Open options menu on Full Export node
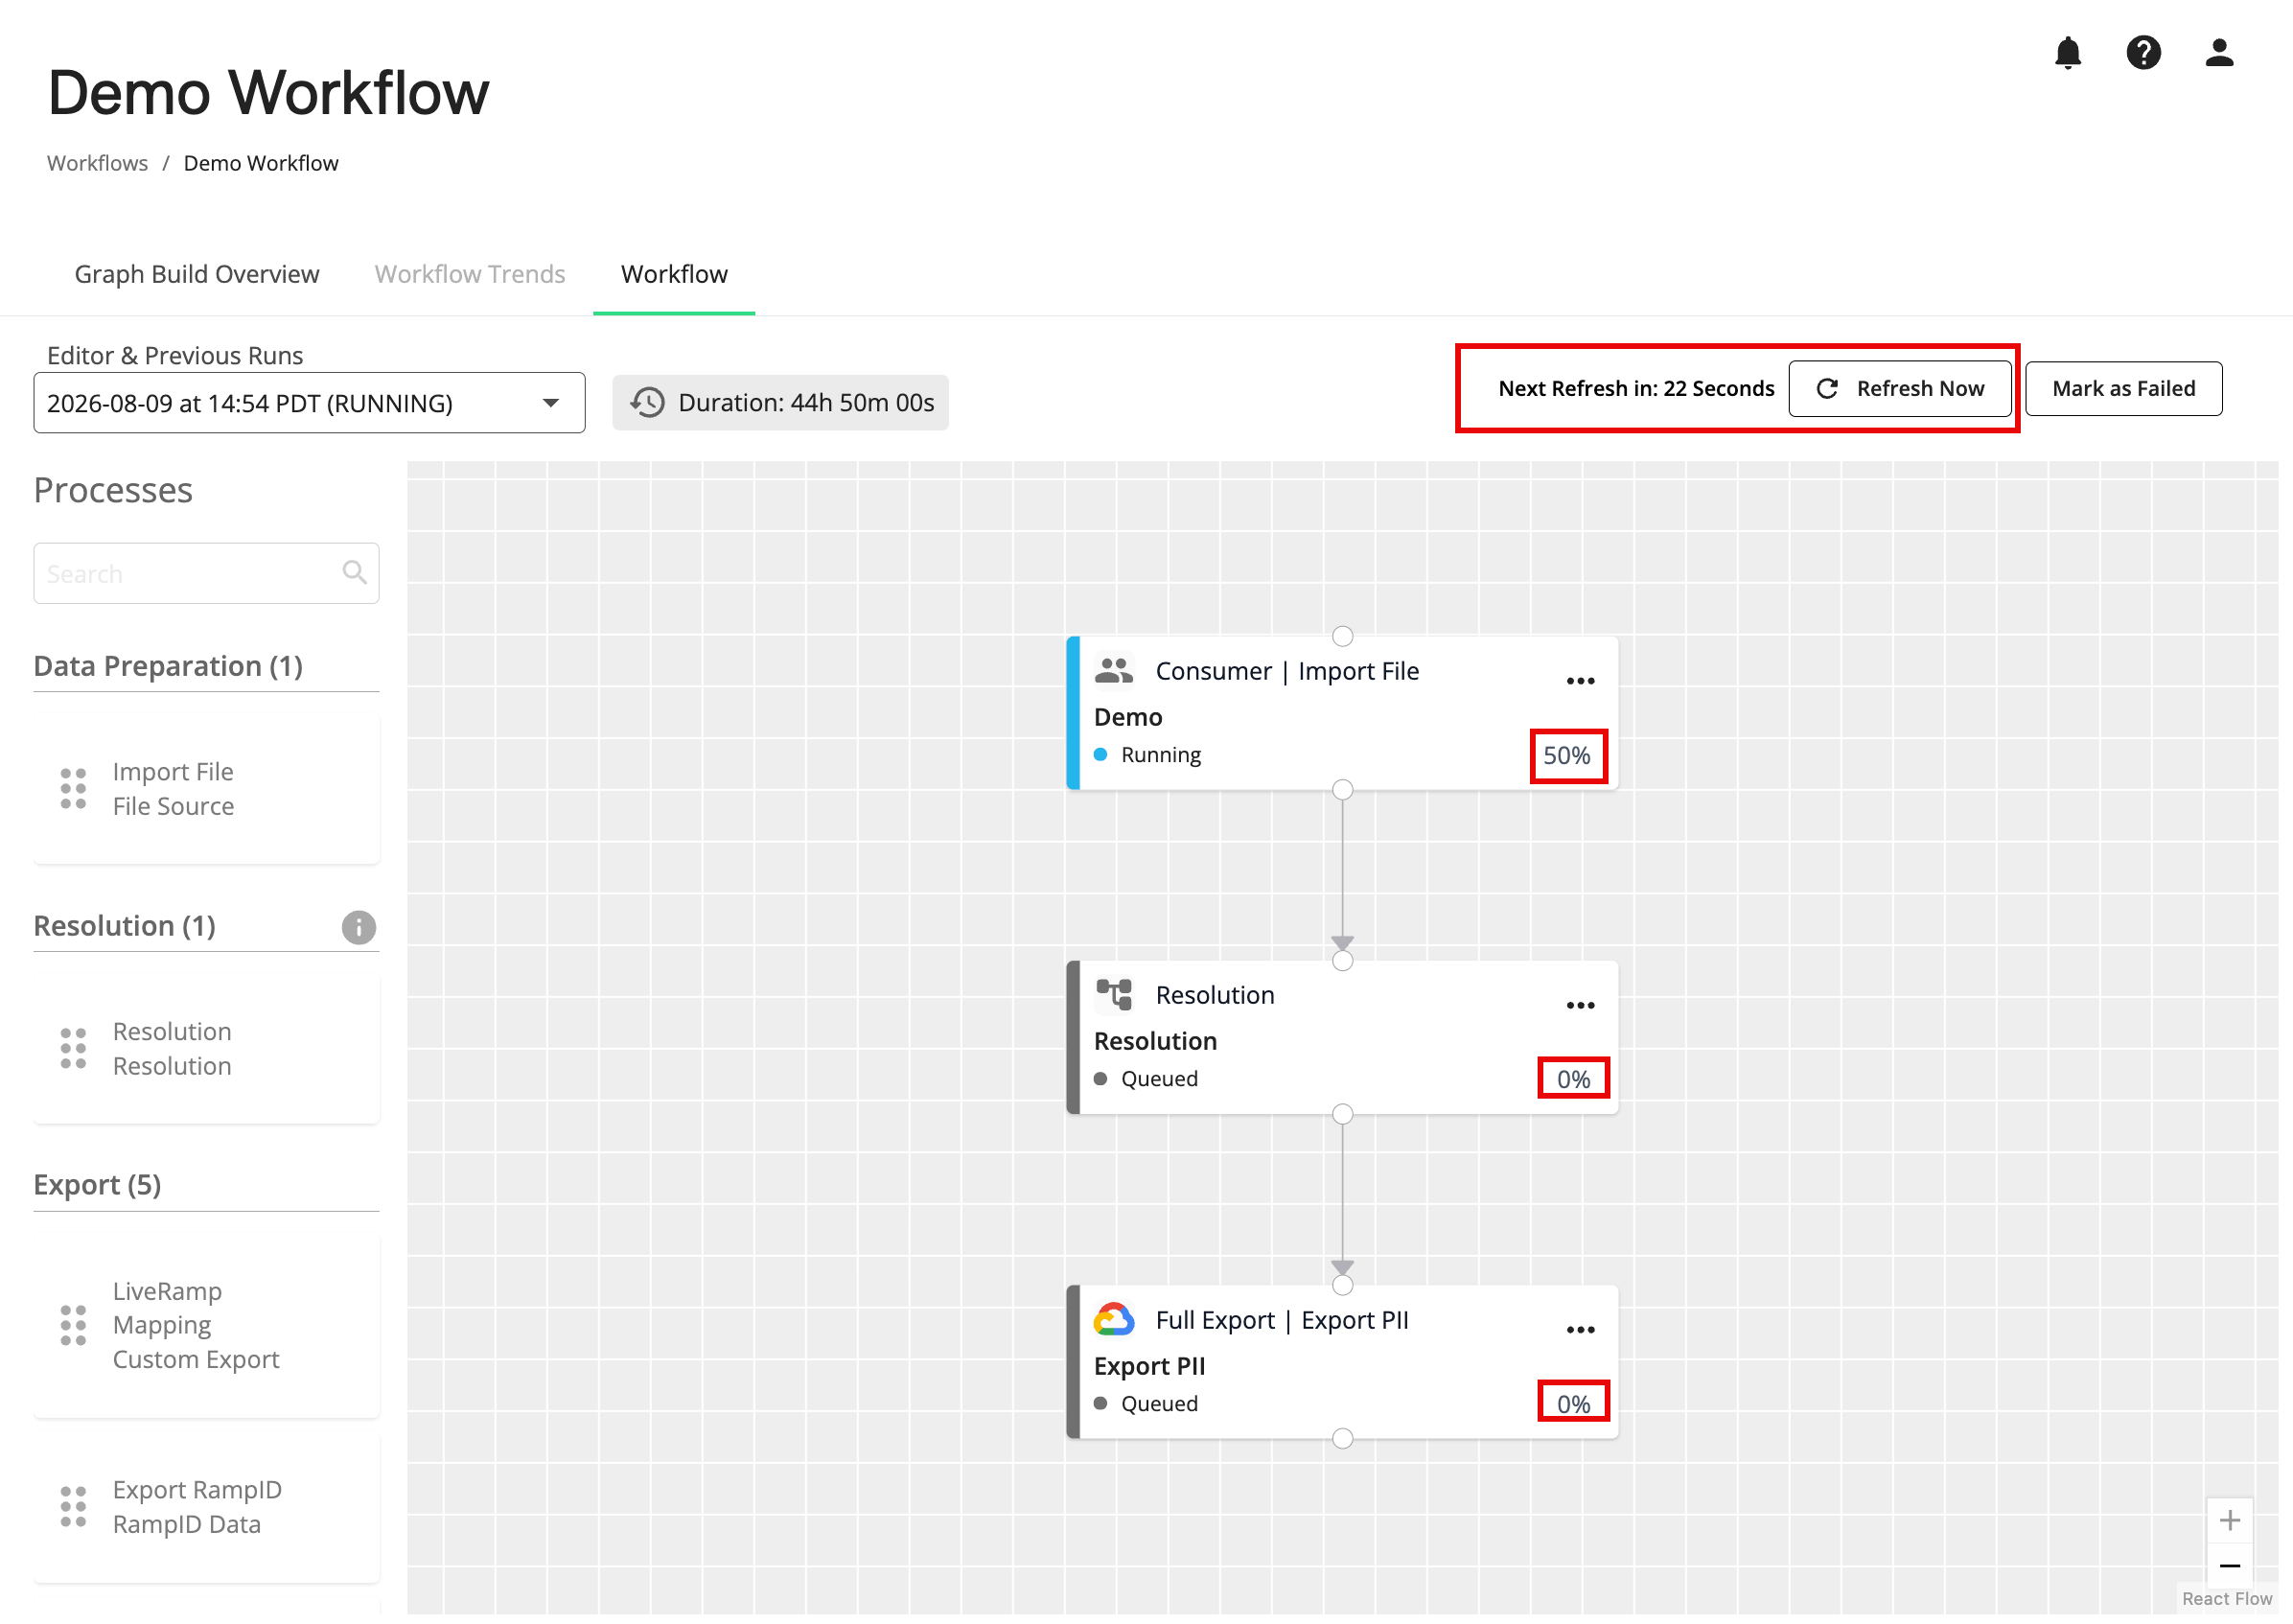 pyautogui.click(x=1580, y=1329)
